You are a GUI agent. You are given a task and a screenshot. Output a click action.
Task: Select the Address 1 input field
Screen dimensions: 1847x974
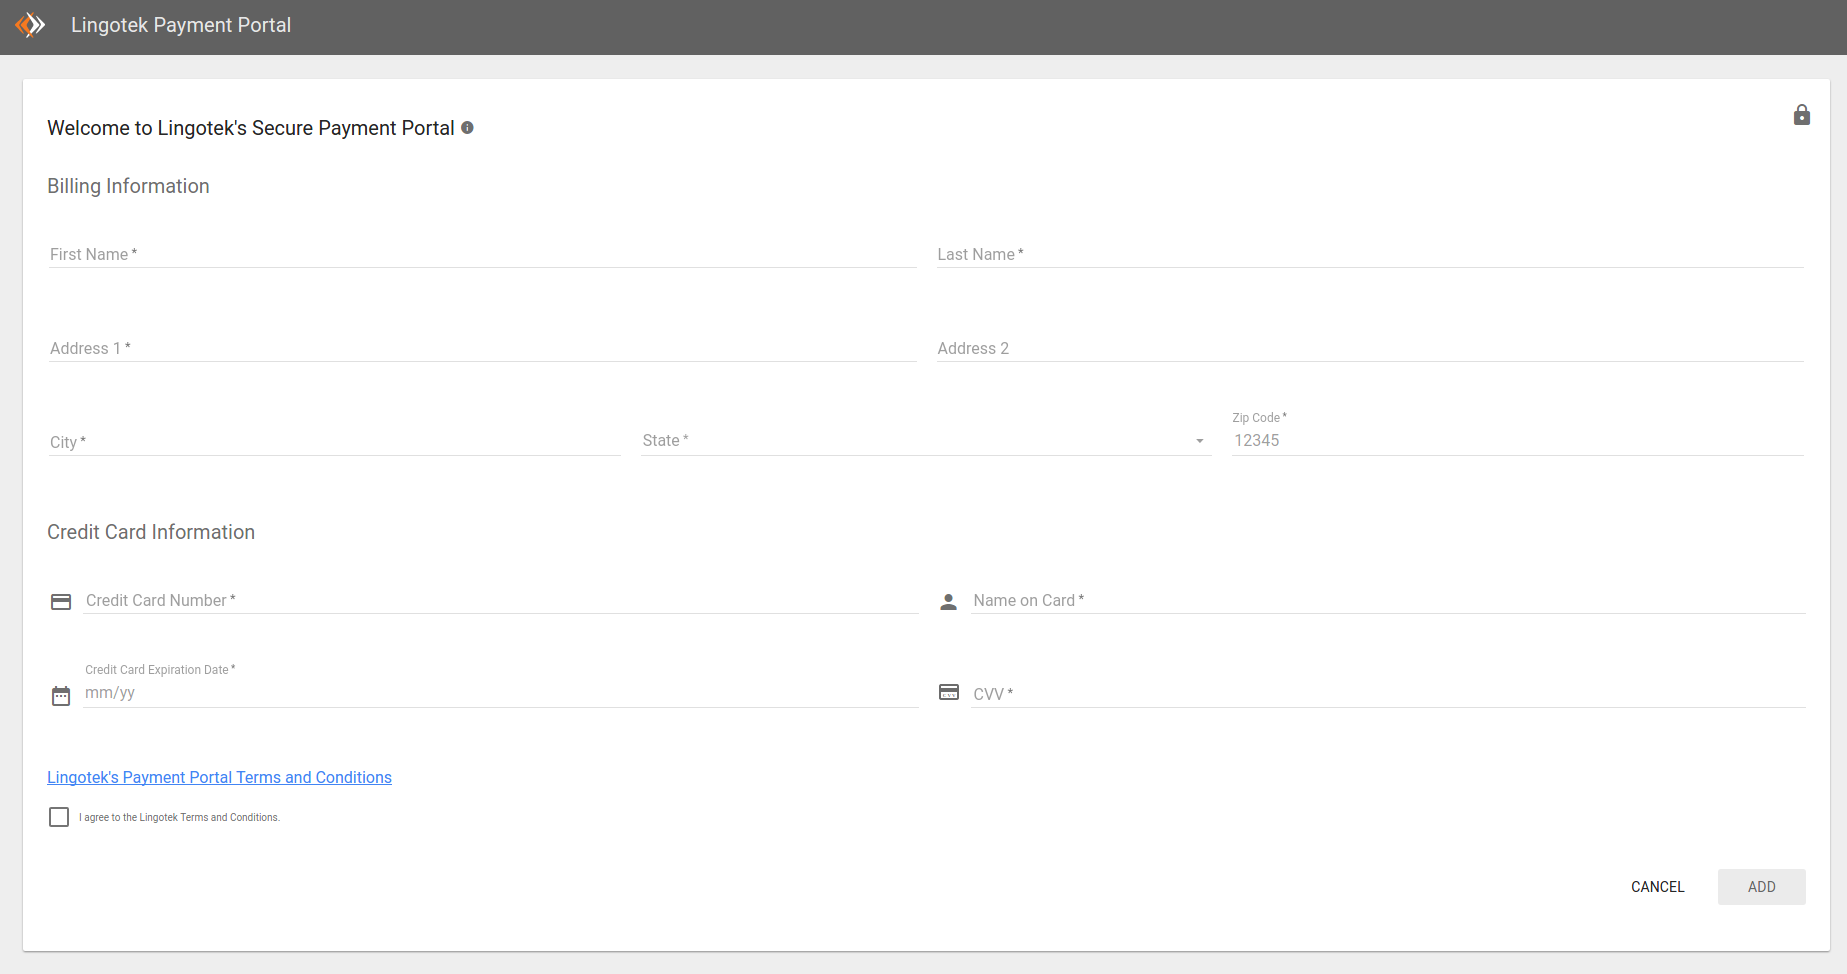(482, 348)
